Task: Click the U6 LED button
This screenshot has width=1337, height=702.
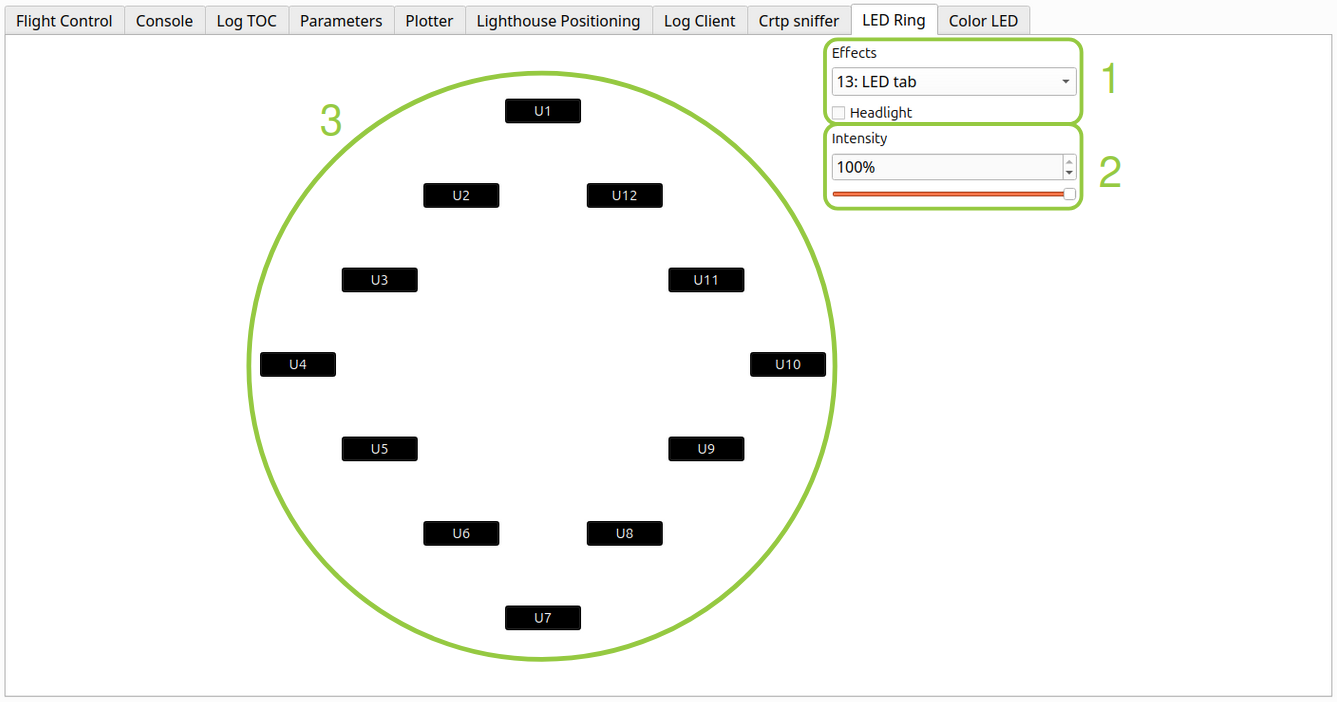Action: click(460, 534)
